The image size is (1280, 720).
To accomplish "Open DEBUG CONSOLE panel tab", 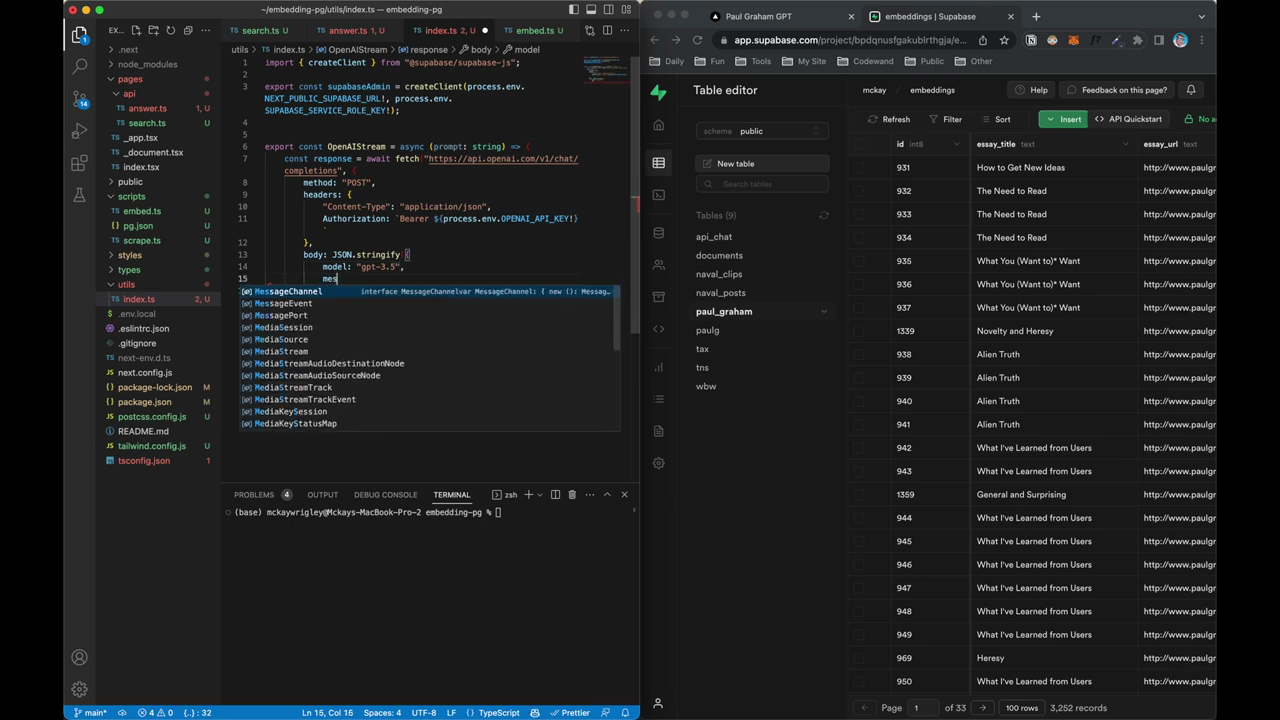I will [385, 494].
